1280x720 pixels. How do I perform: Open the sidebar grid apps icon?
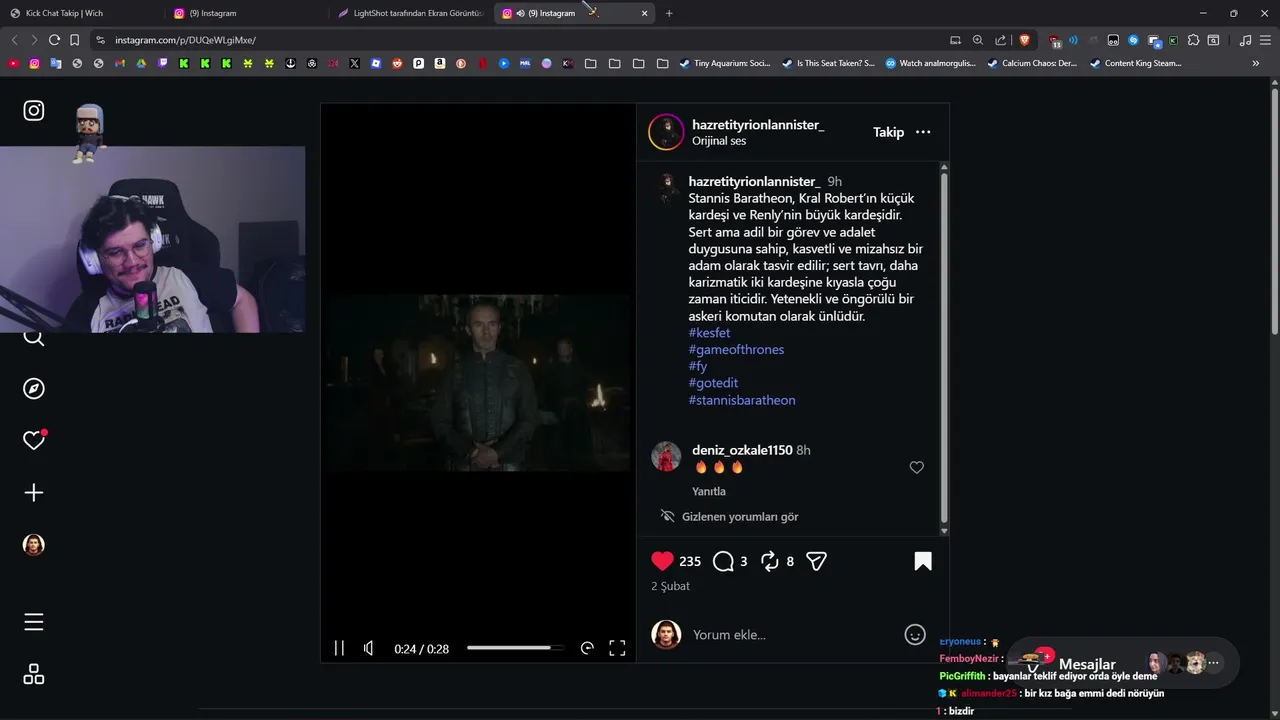(34, 674)
